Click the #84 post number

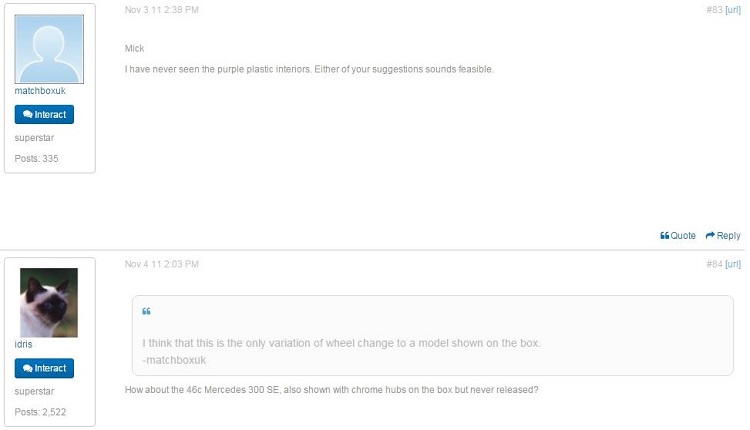point(715,264)
